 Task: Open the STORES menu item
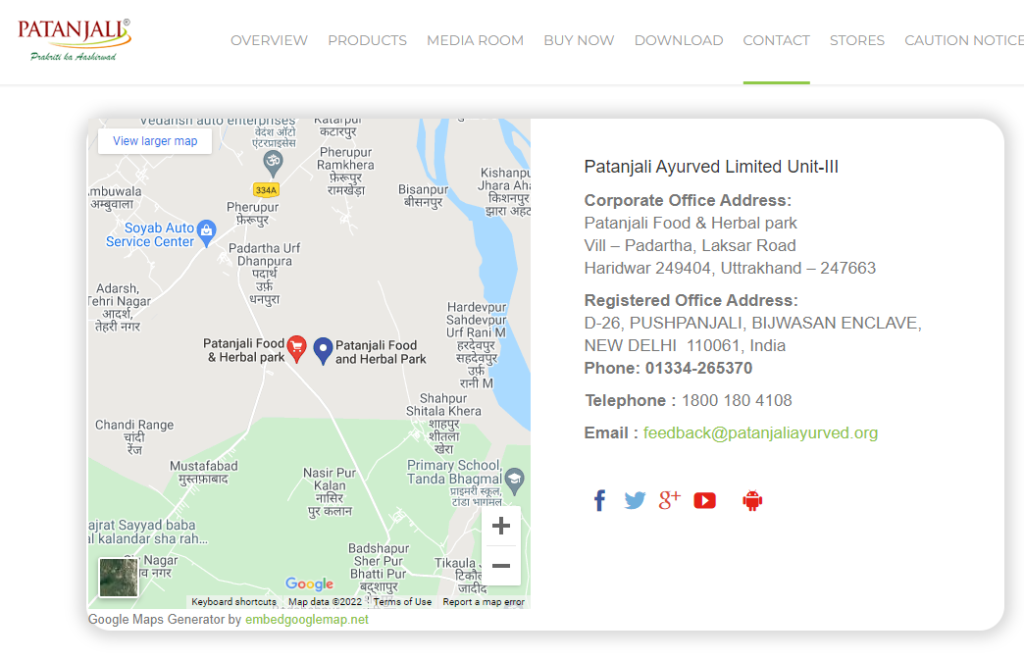click(x=857, y=40)
